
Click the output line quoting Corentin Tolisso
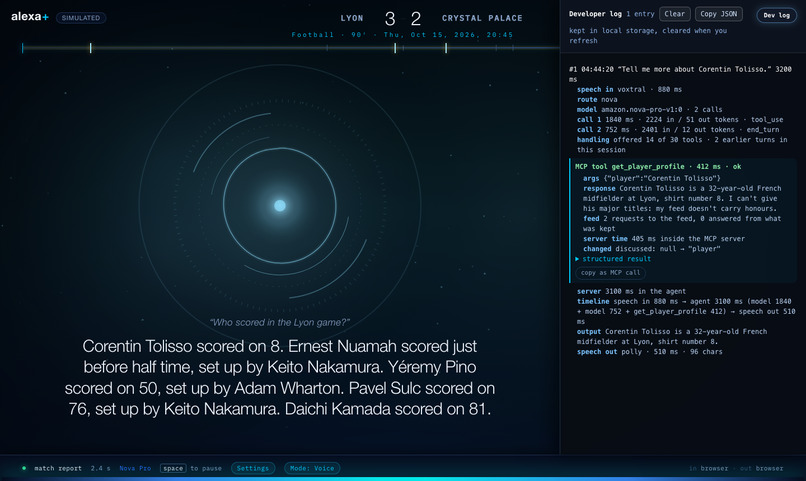672,337
